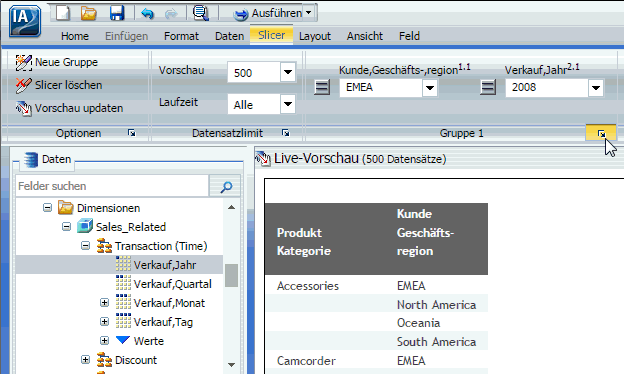This screenshot has height=374, width=624.
Task: Click the blue Werte triangle icon
Action: 123,340
